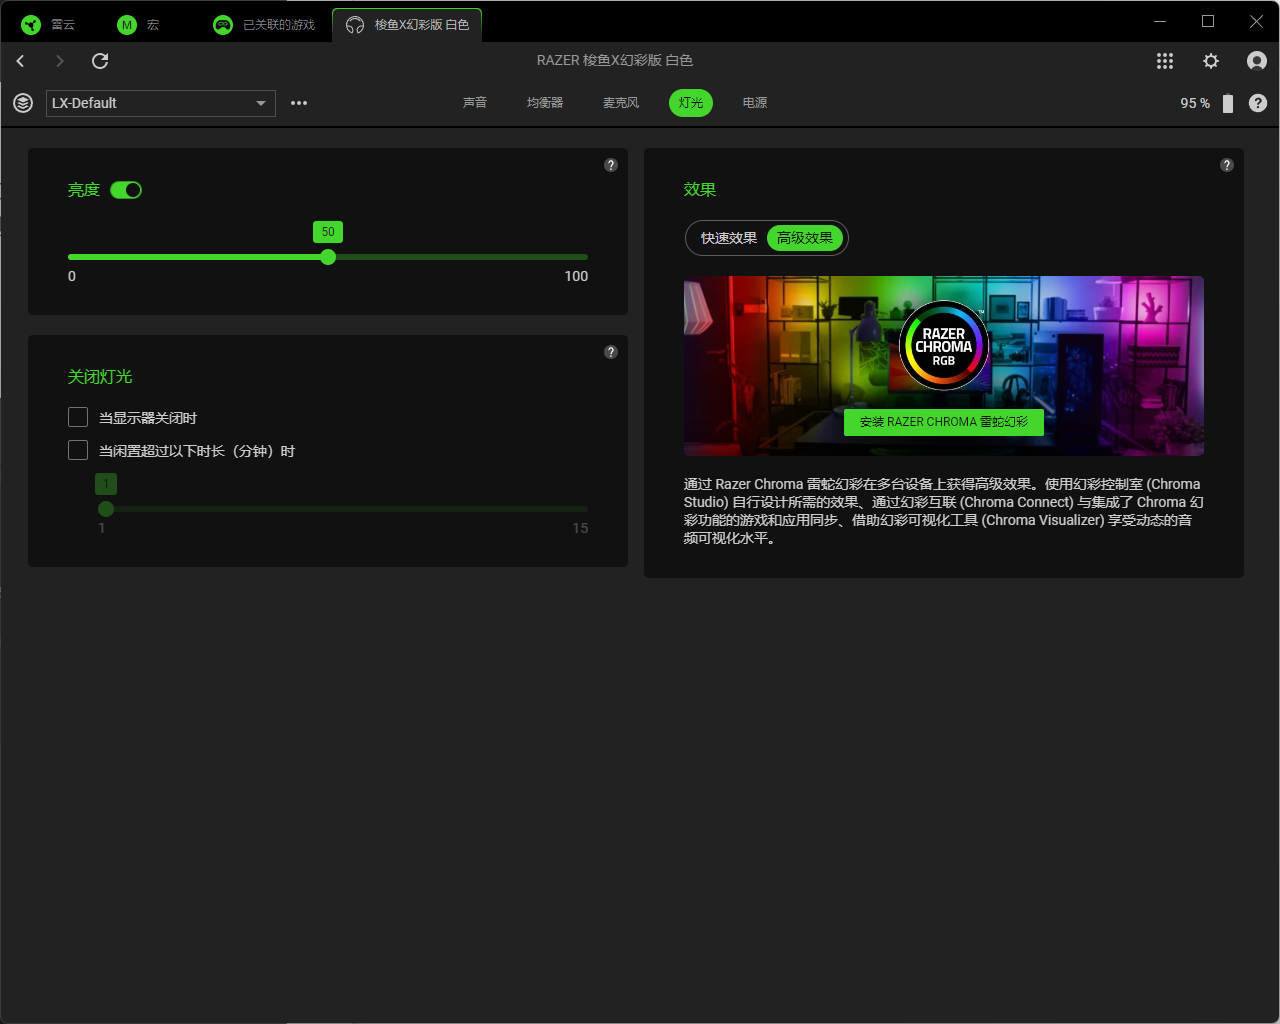1280x1024 pixels.
Task: Click the back navigation arrow
Action: tap(20, 61)
